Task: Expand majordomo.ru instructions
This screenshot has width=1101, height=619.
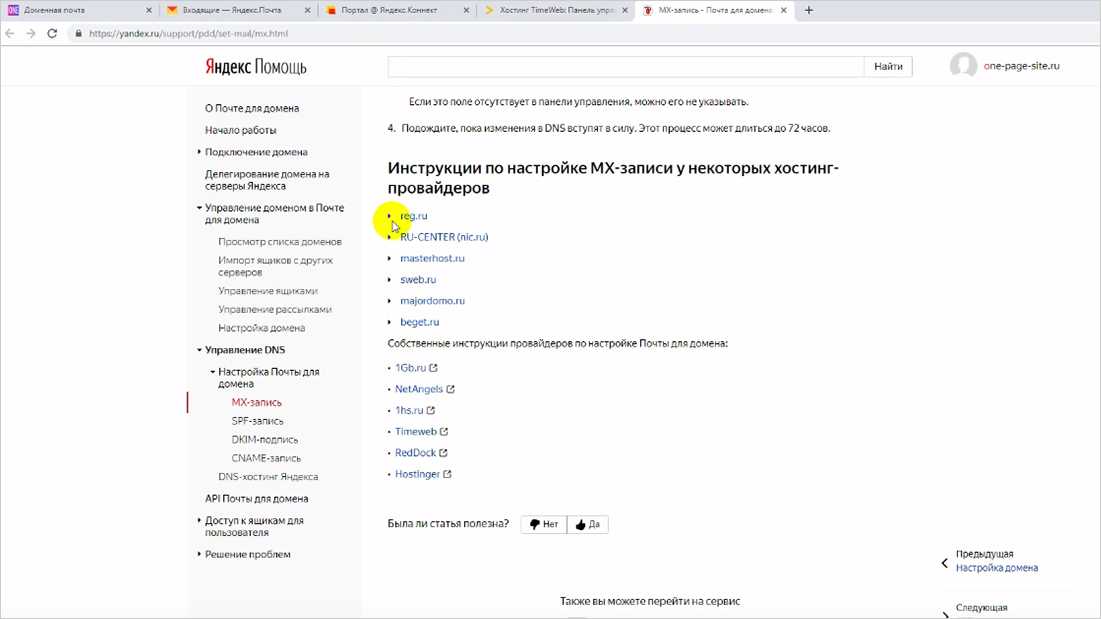Action: click(x=432, y=300)
